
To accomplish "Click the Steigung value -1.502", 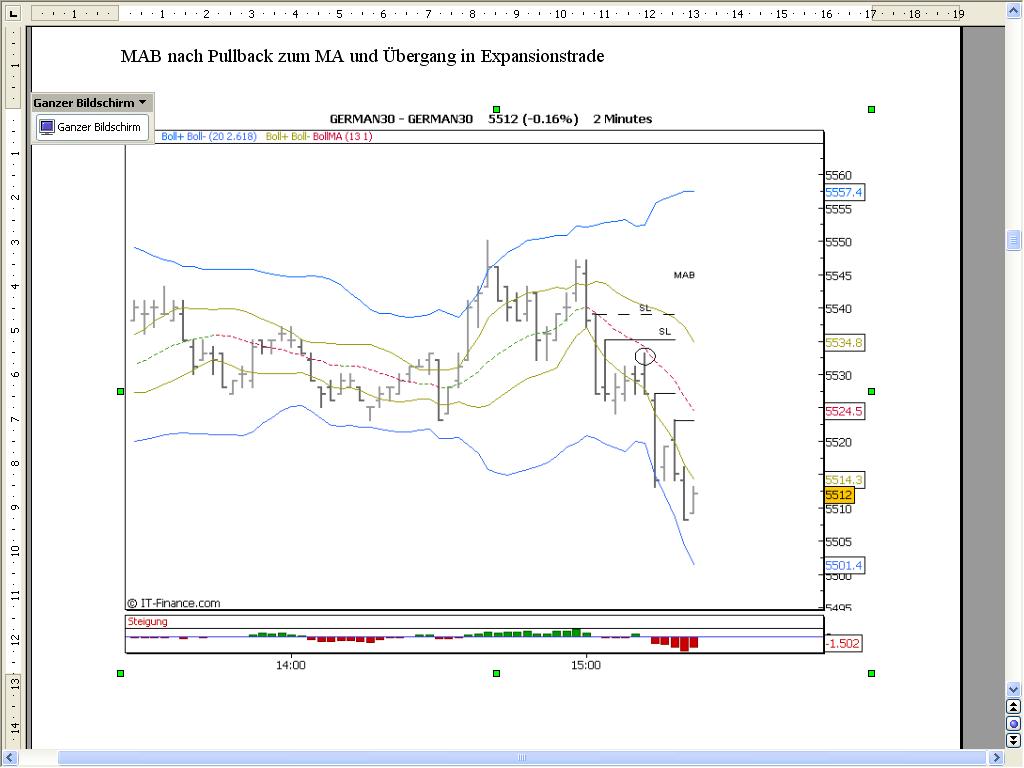I will tap(842, 643).
